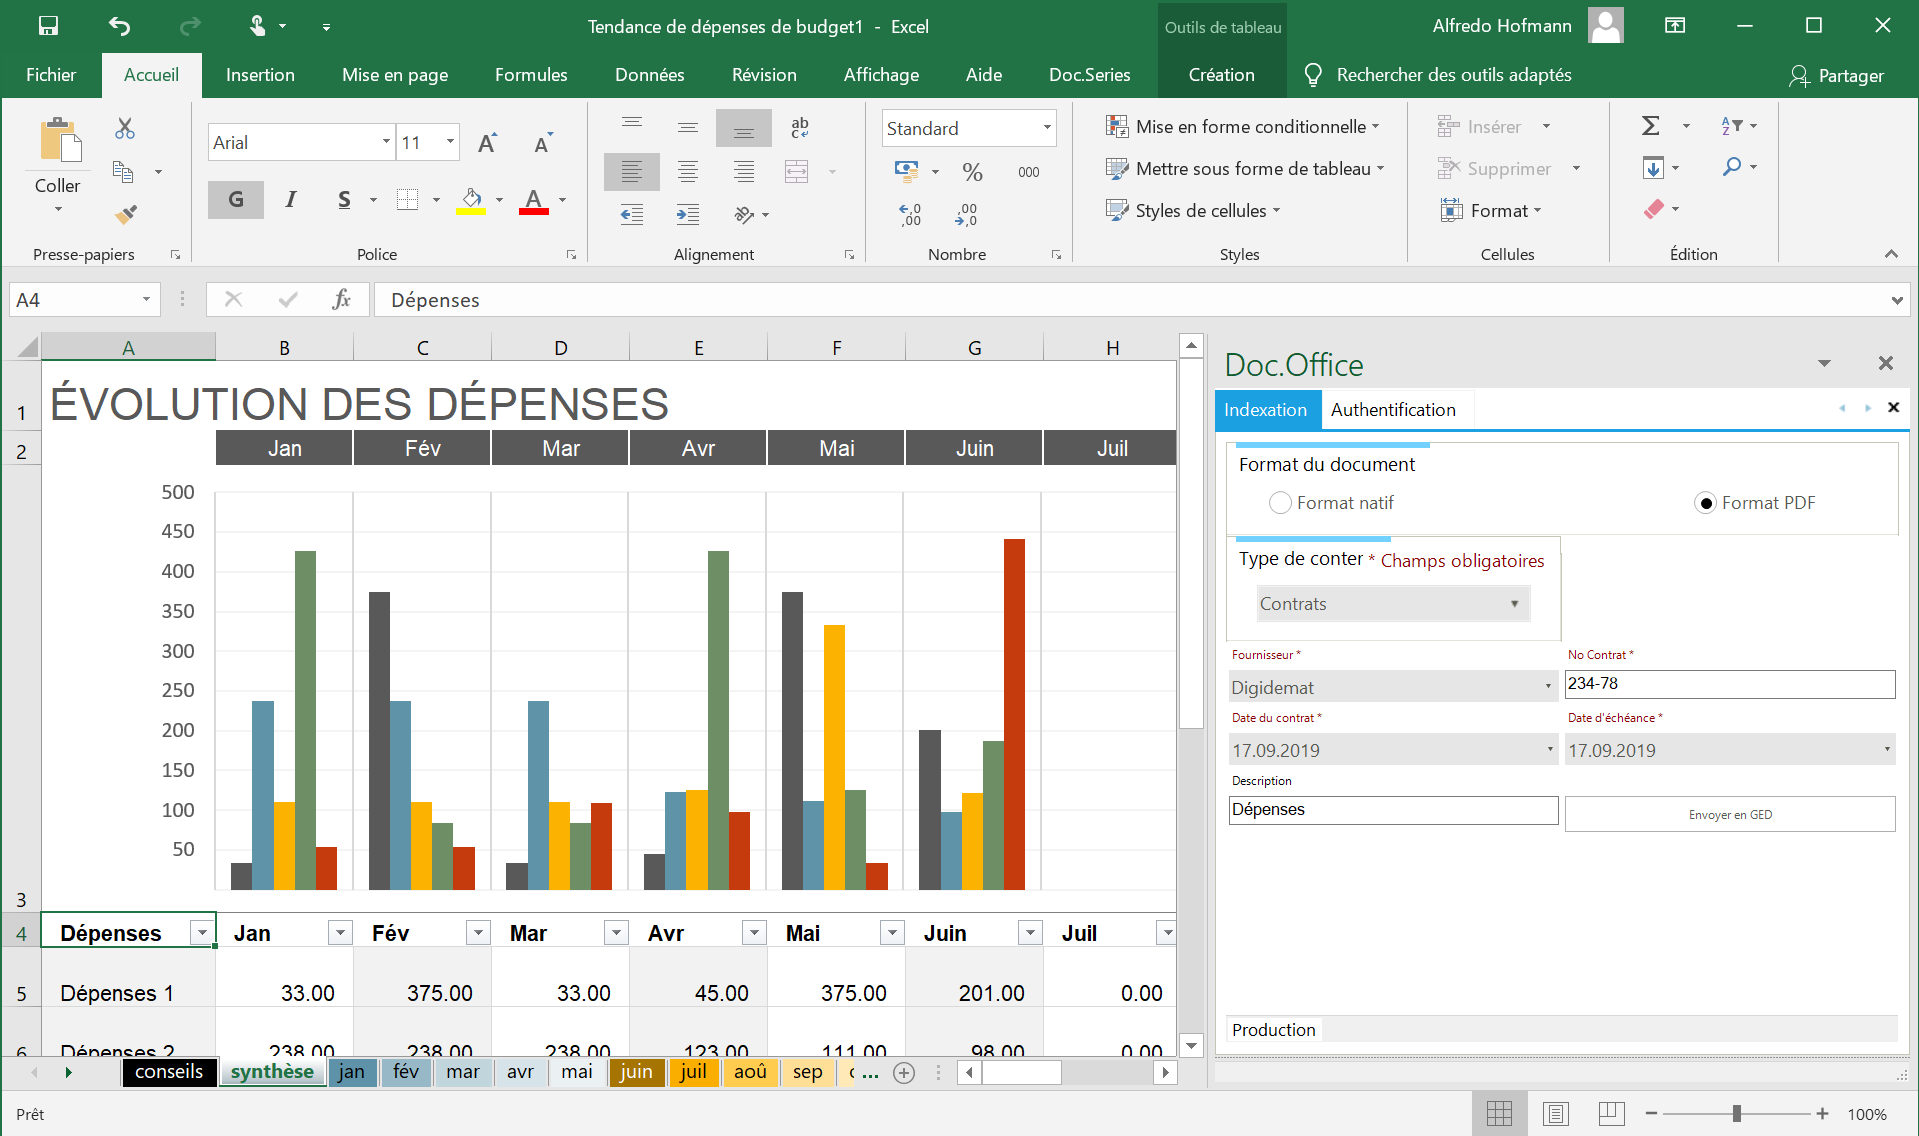Click the Undo arrow icon
1919x1136 pixels.
tap(119, 26)
